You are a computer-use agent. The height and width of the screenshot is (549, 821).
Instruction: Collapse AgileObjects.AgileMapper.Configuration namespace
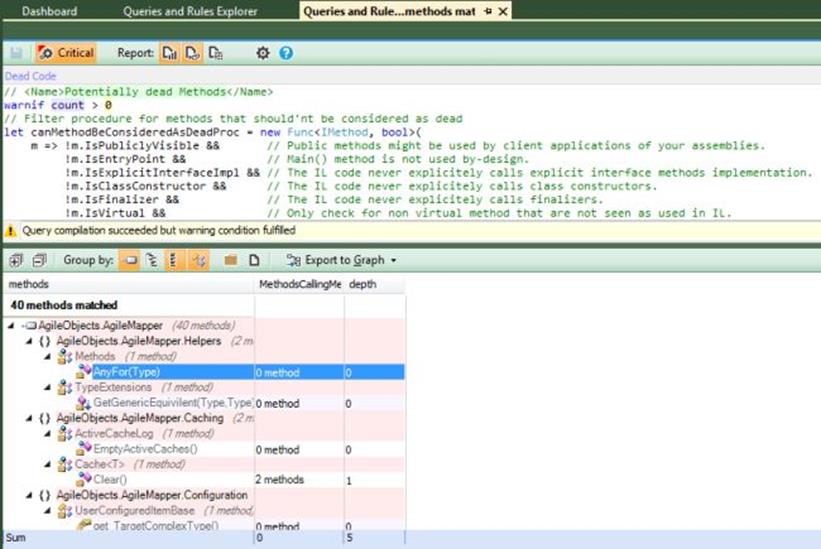point(29,495)
